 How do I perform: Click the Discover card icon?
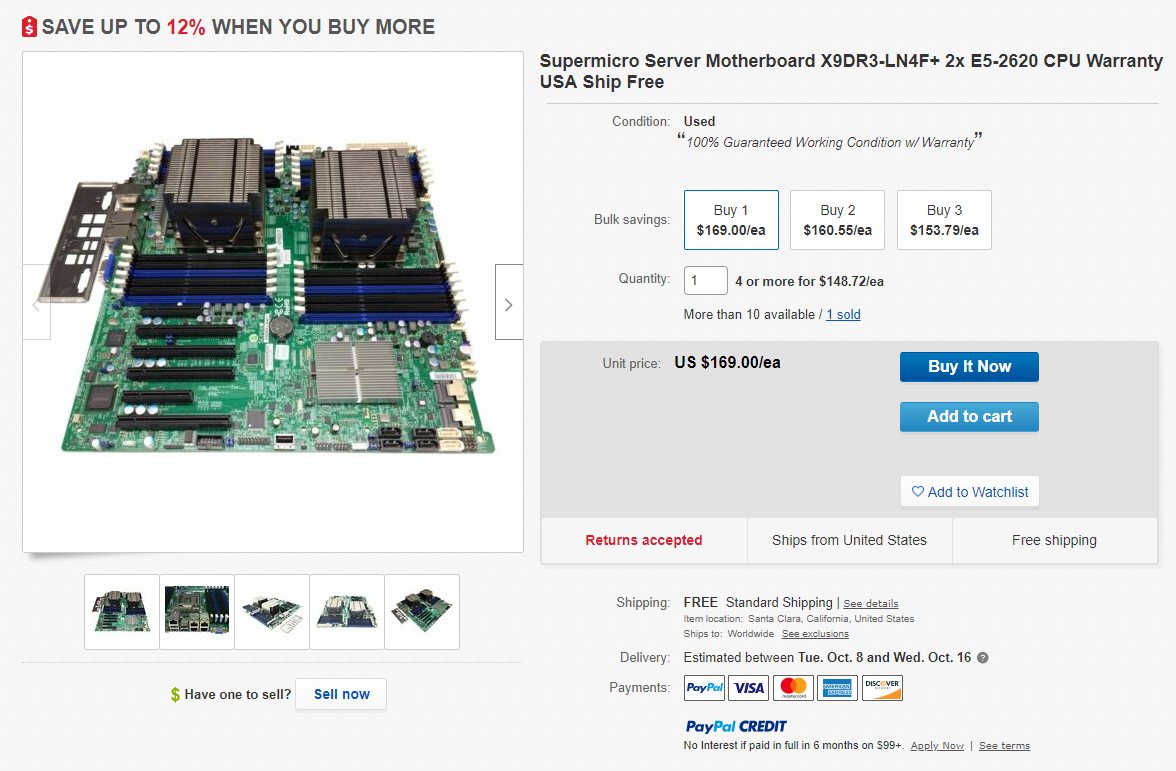882,688
